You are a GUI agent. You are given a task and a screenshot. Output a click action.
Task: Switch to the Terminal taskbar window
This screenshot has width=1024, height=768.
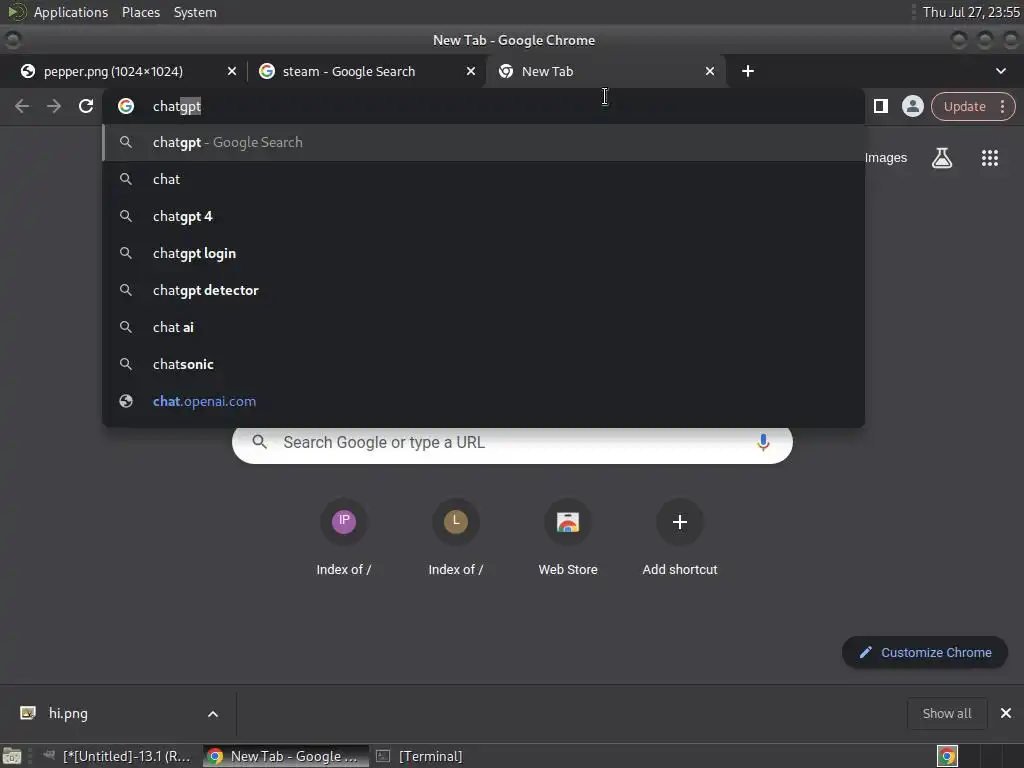(x=421, y=756)
